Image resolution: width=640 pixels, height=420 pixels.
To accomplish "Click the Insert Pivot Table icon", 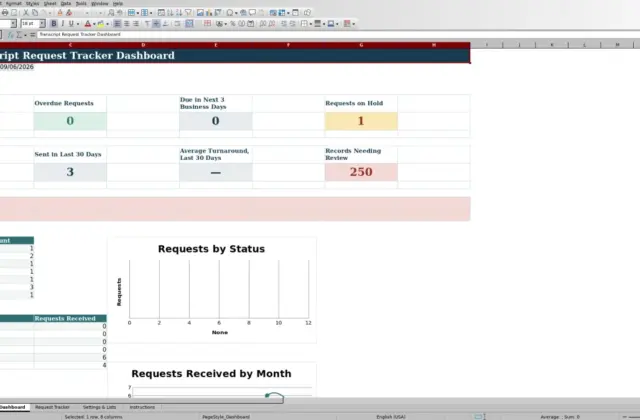I will pyautogui.click(x=218, y=12).
